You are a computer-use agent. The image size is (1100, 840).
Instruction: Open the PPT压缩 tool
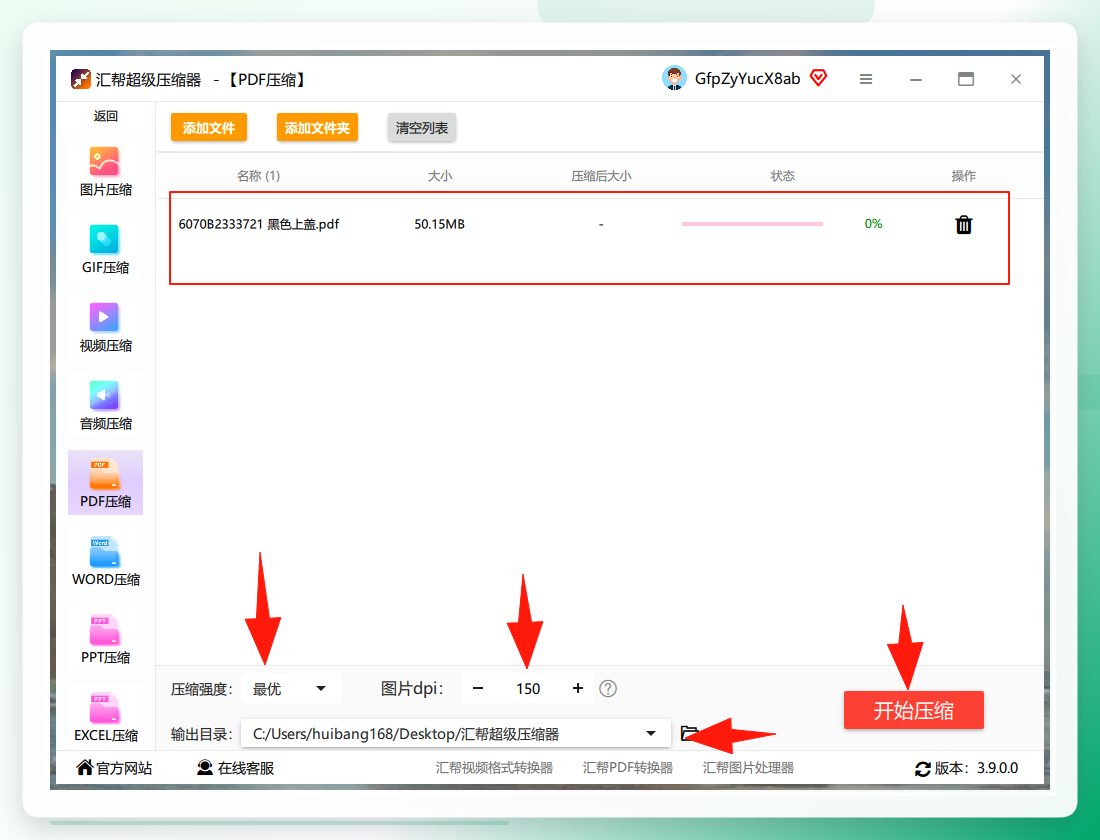105,639
